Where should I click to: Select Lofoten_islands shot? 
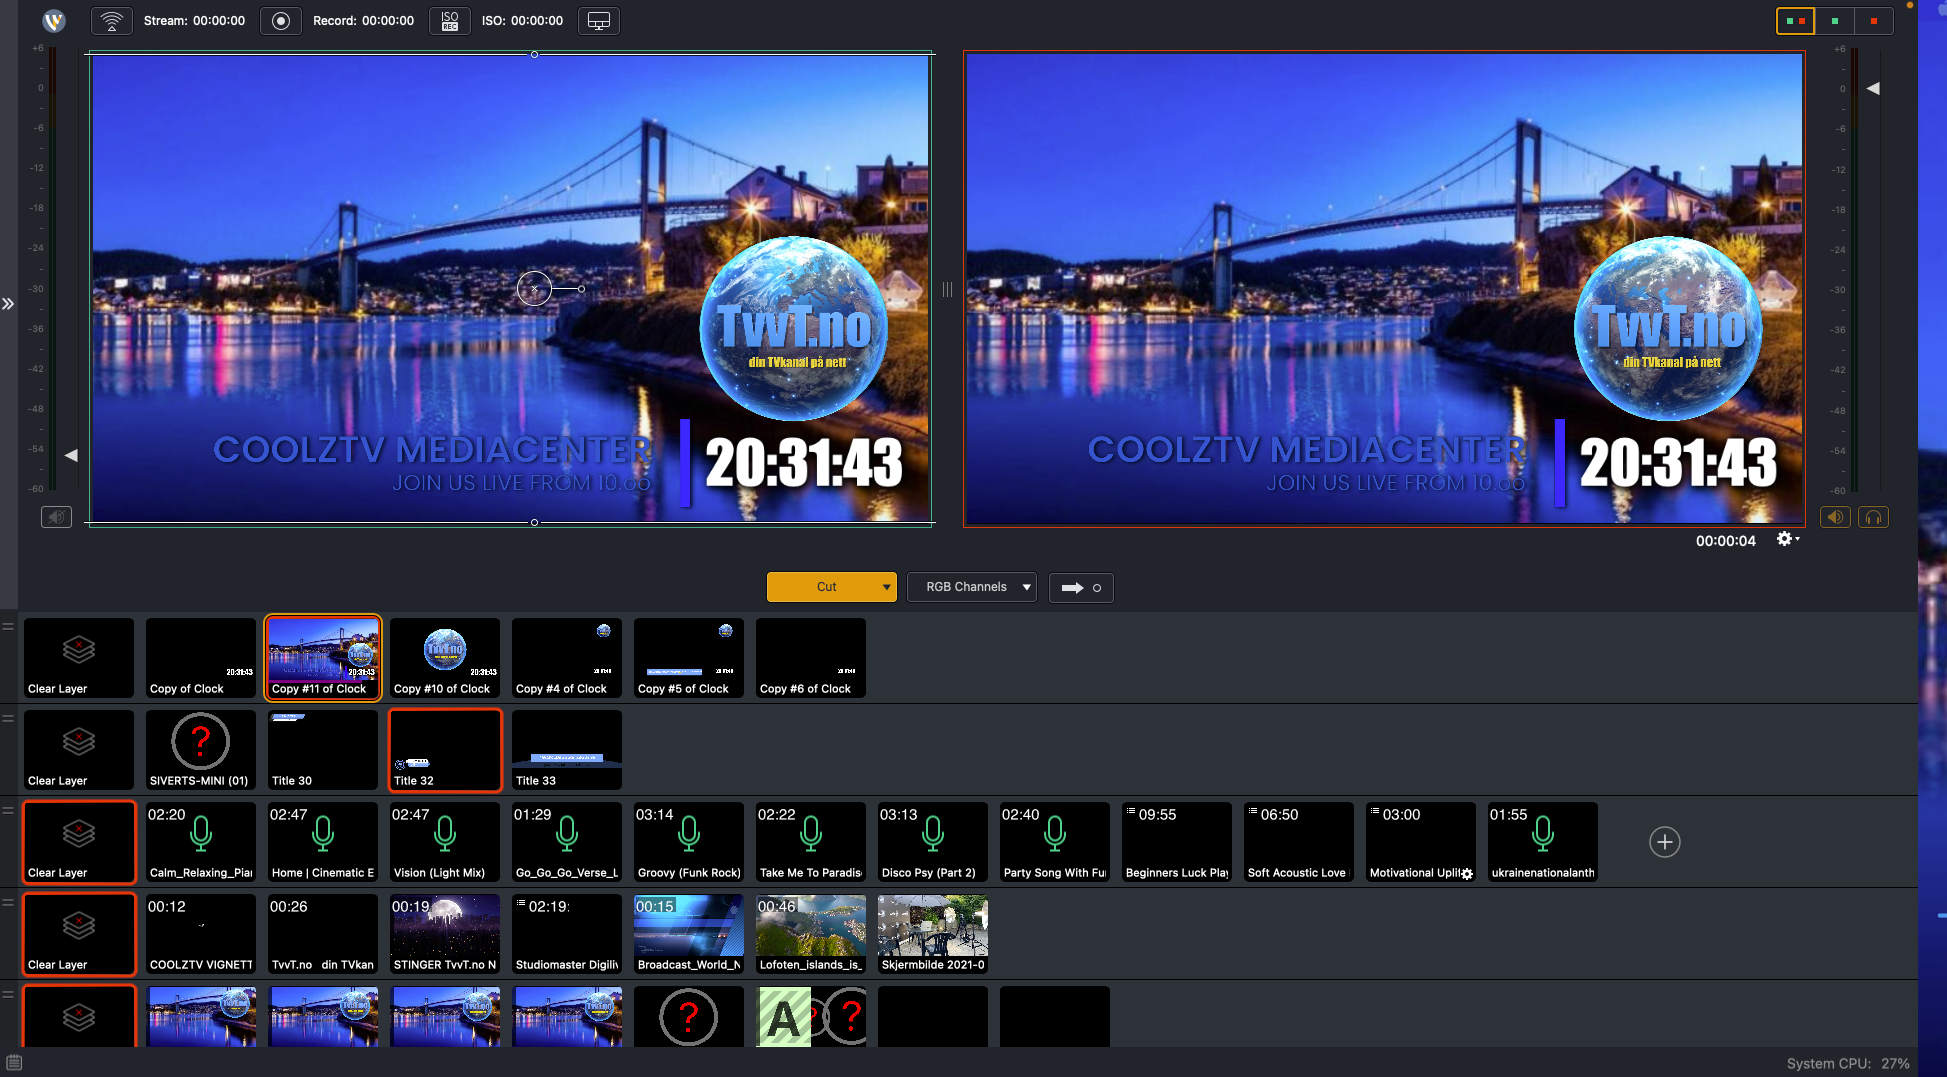pyautogui.click(x=811, y=934)
